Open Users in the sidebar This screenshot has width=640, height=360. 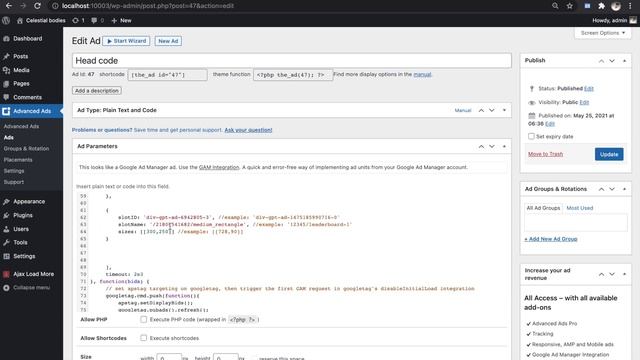click(21, 229)
